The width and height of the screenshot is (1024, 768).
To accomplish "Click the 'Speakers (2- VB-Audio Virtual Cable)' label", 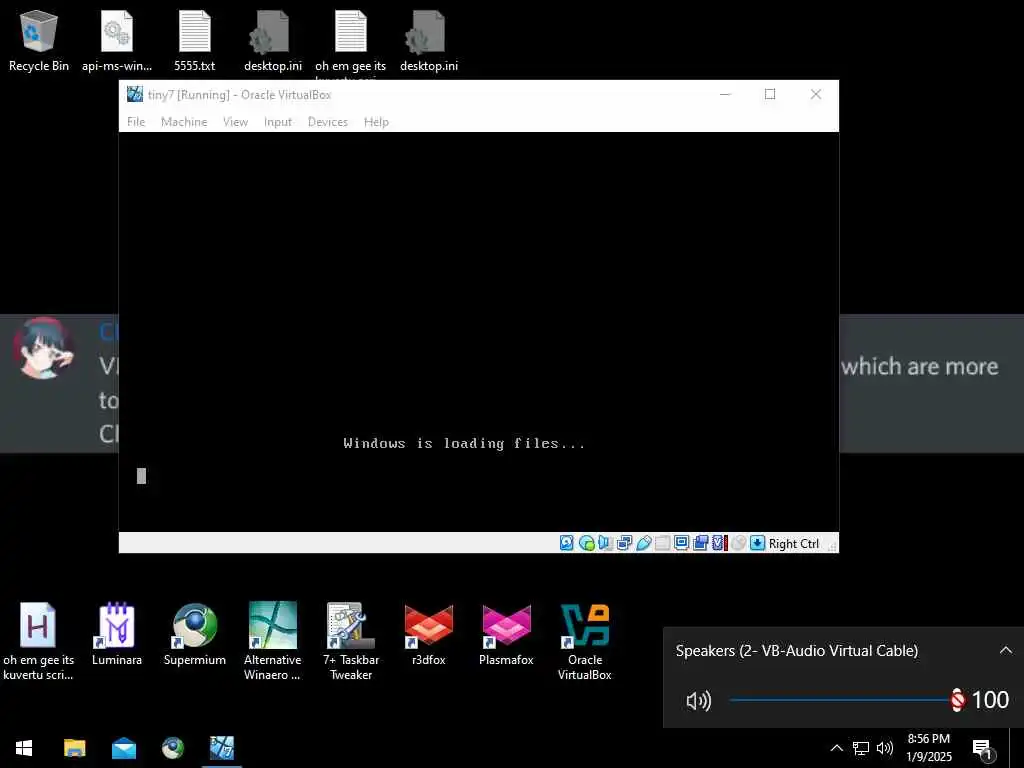I will pyautogui.click(x=797, y=651).
